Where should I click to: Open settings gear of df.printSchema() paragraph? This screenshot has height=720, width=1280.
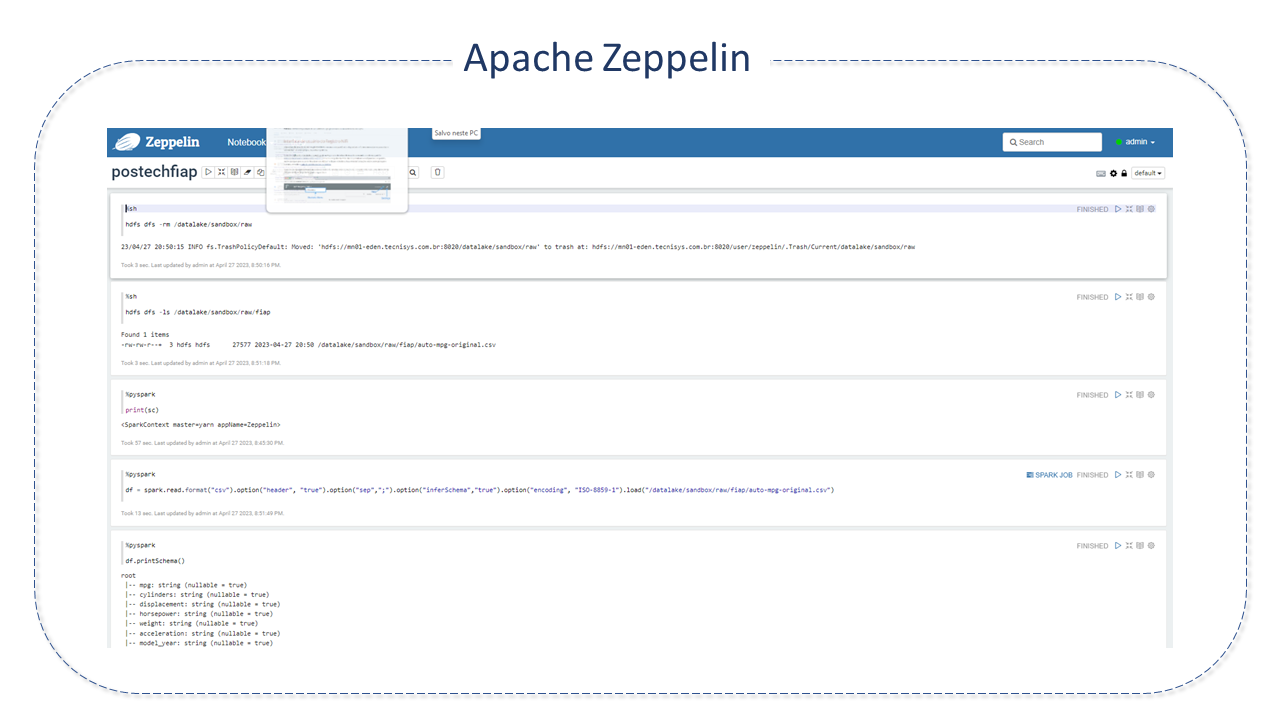[1151, 546]
